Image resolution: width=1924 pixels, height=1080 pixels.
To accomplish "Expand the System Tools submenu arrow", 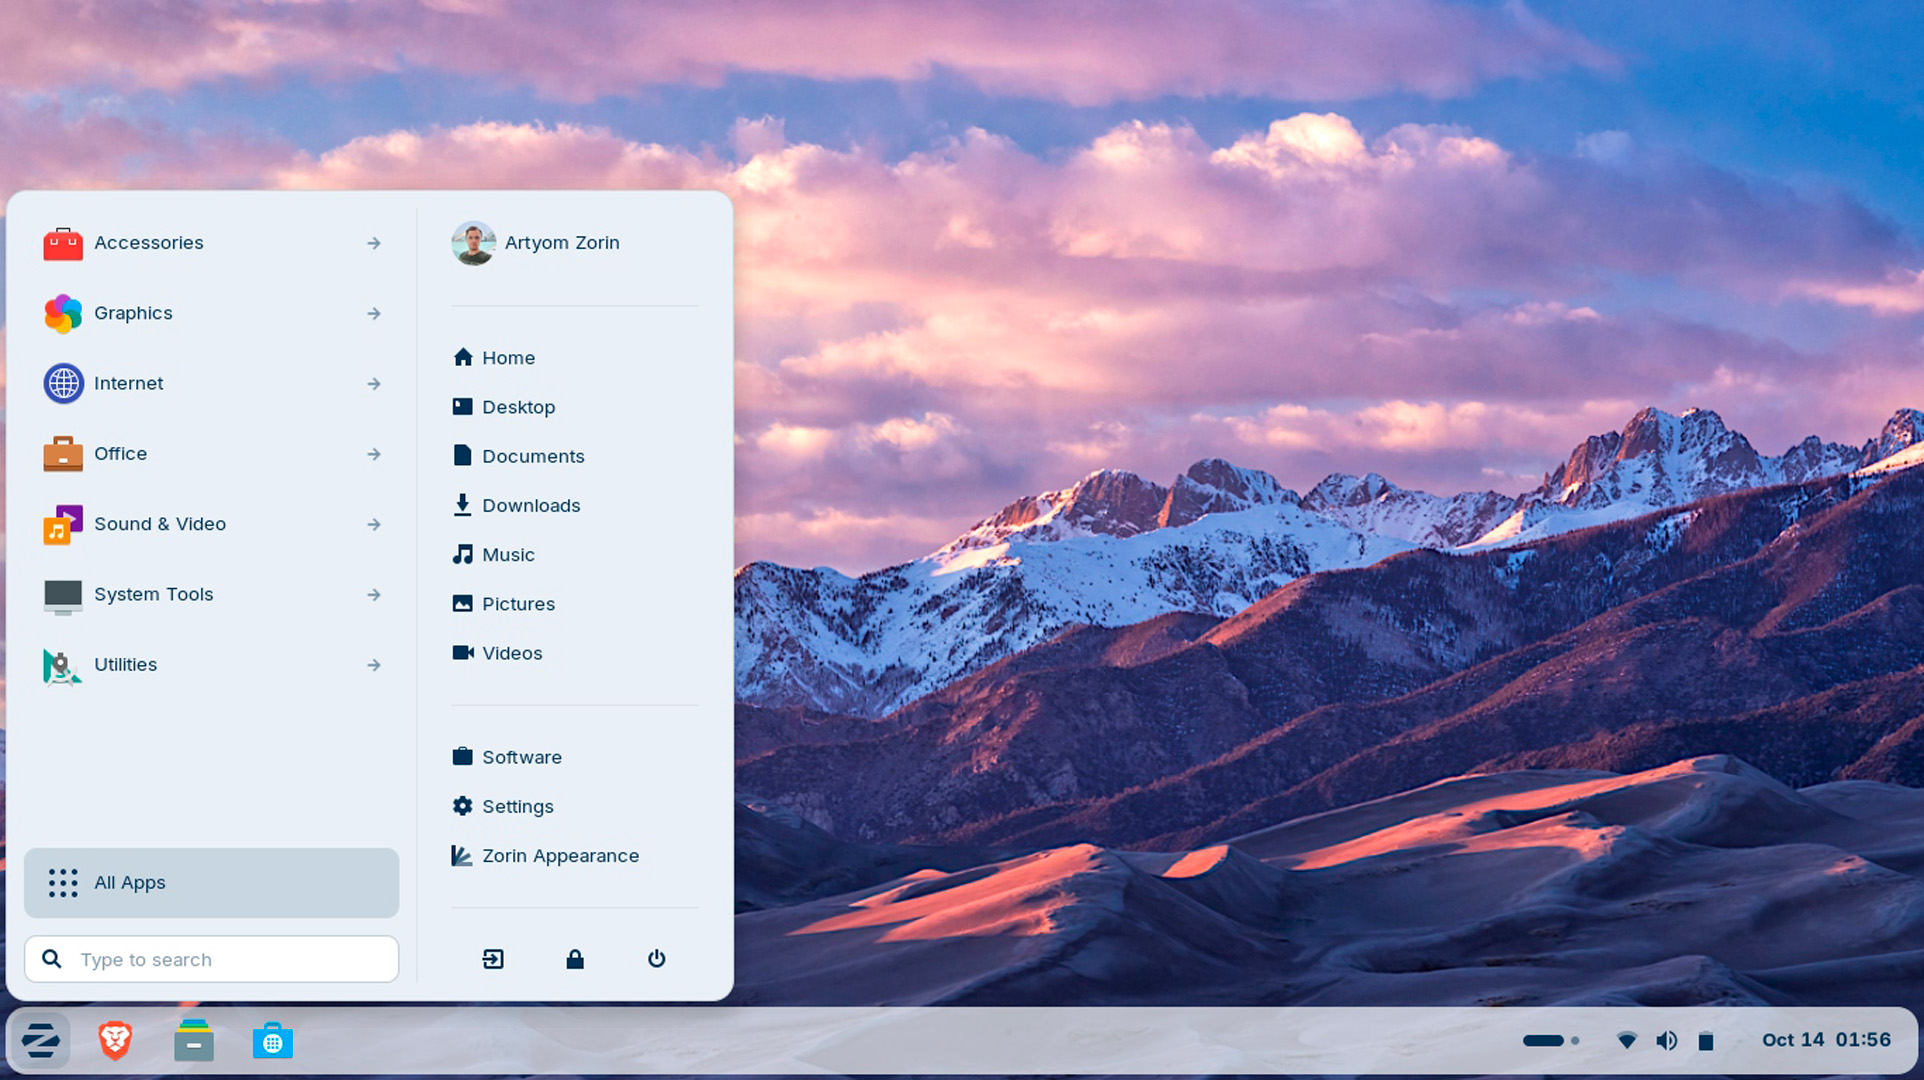I will [x=373, y=594].
